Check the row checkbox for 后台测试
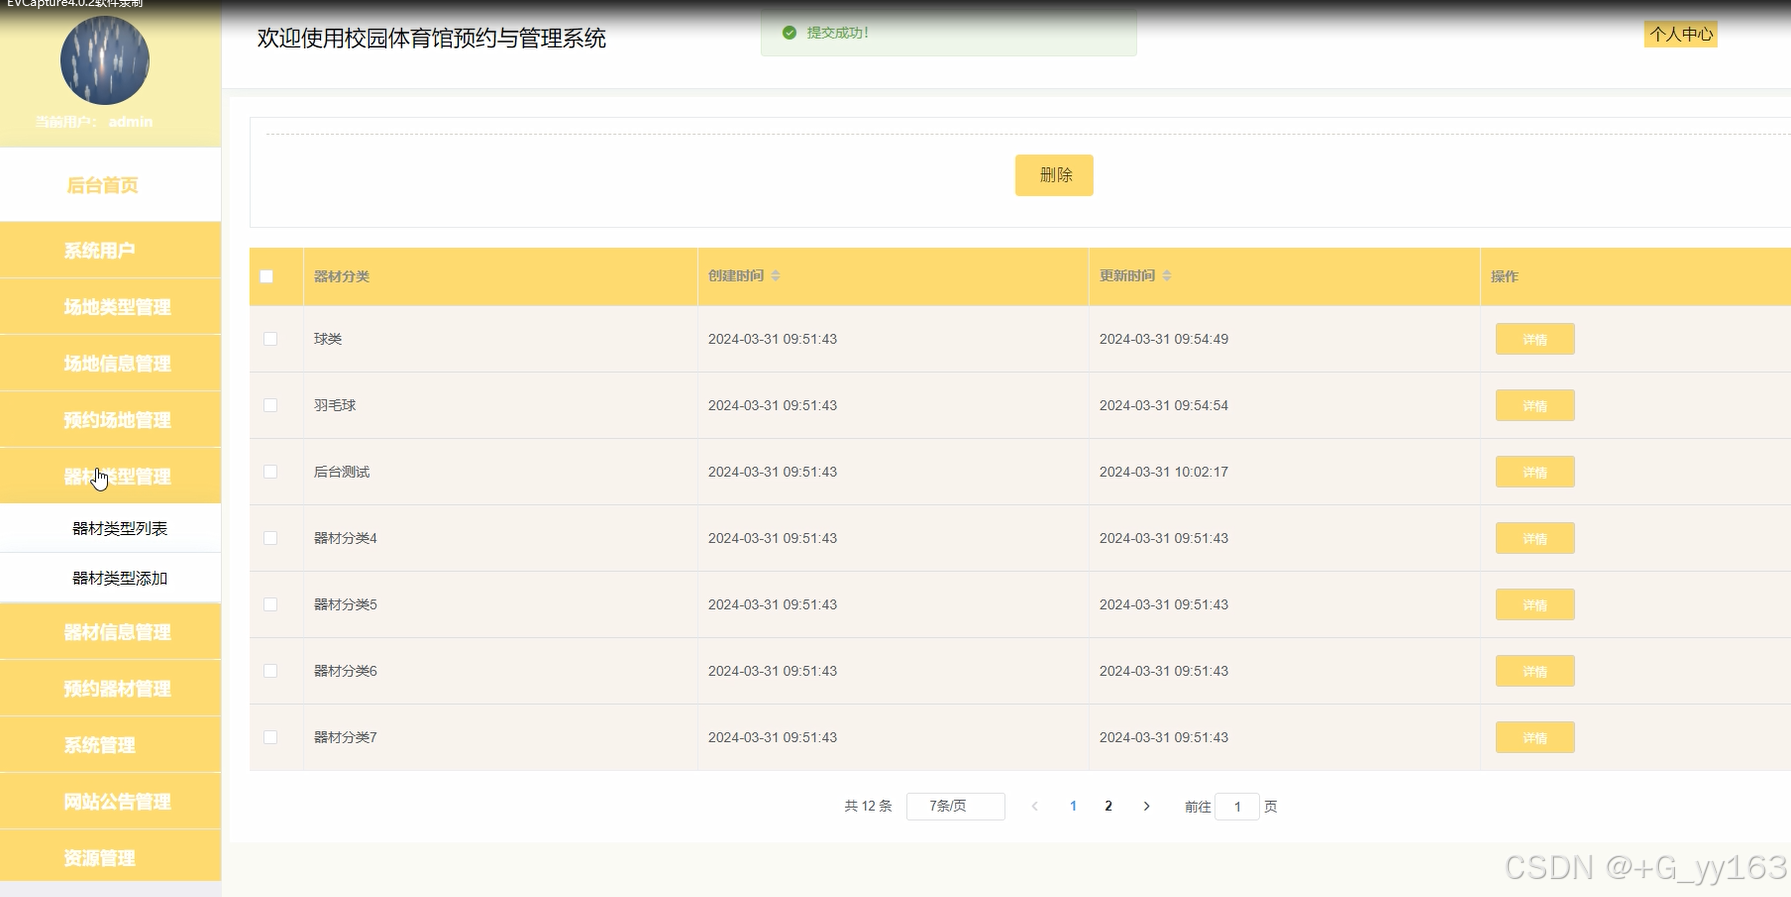Viewport: 1791px width, 897px height. click(x=270, y=472)
